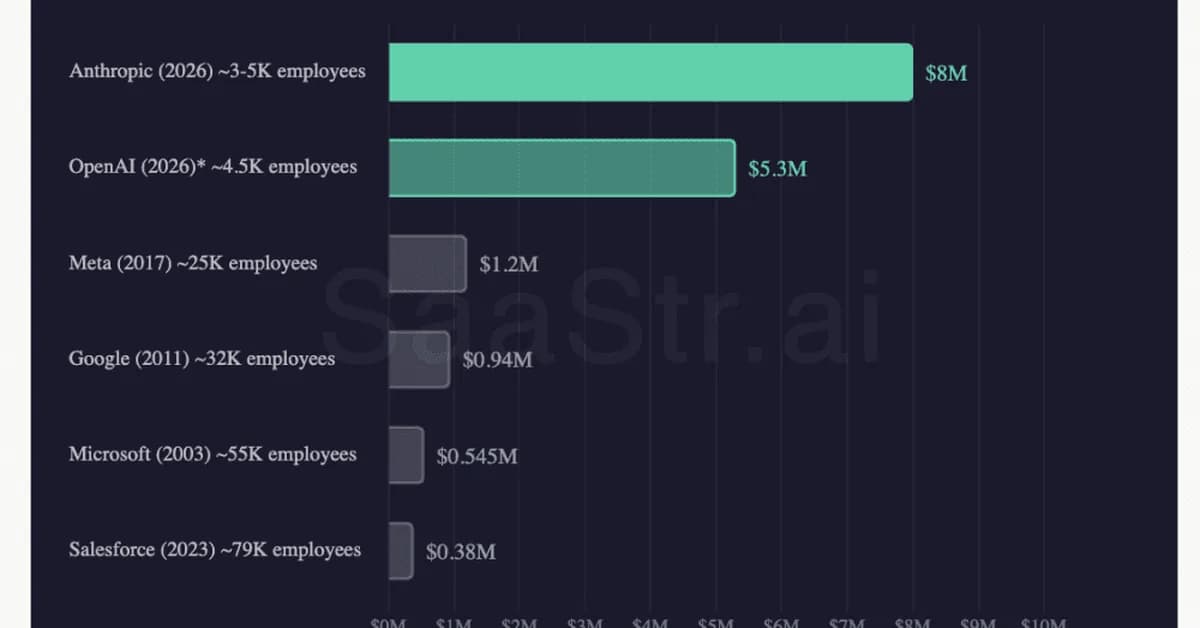Click the '$0.94M' value label
The image size is (1200, 628).
click(x=497, y=360)
